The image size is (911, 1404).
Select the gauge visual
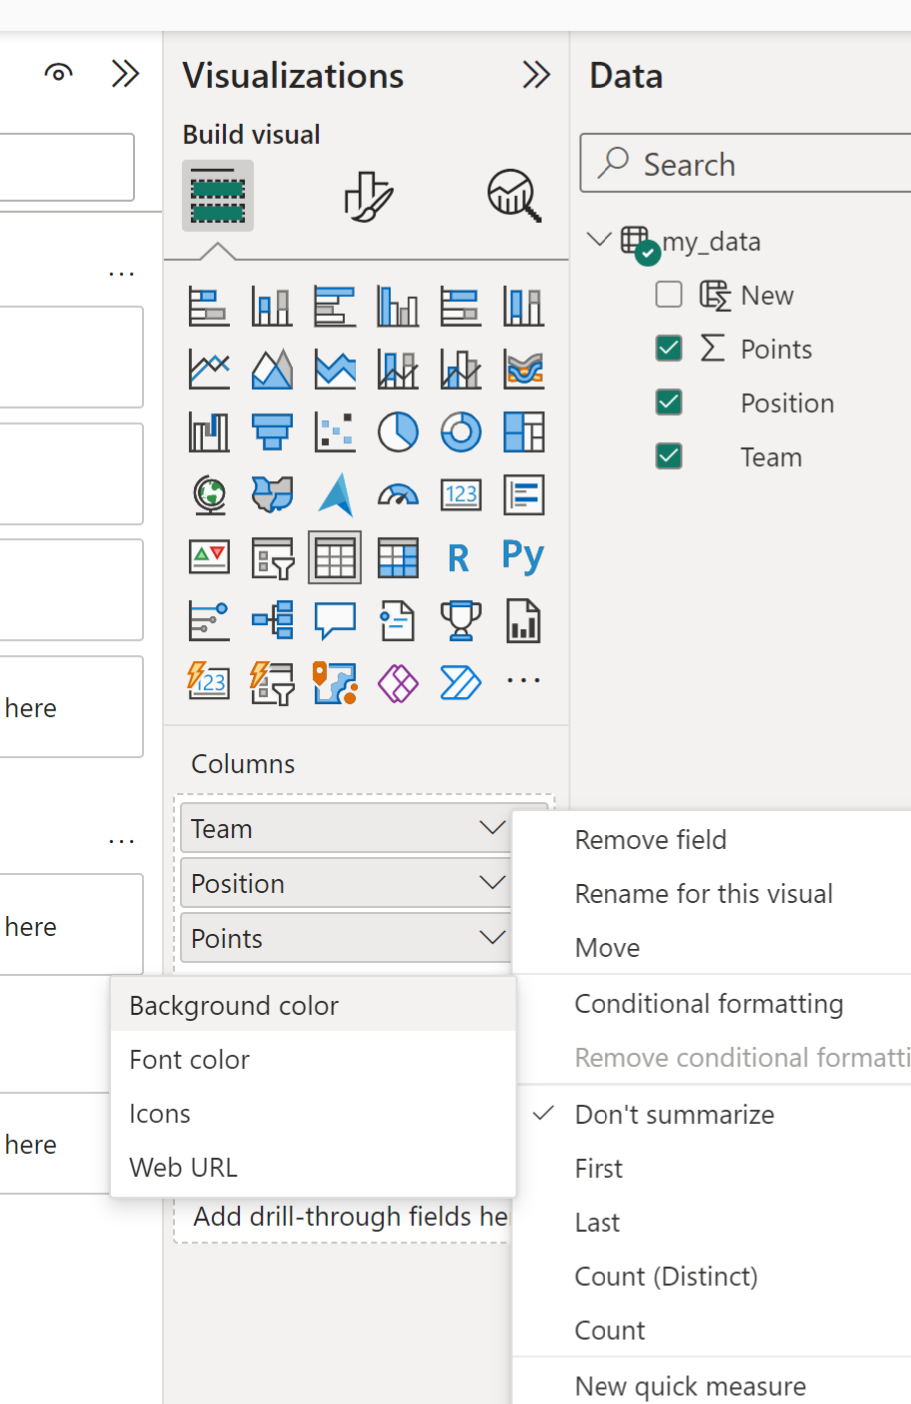398,495
